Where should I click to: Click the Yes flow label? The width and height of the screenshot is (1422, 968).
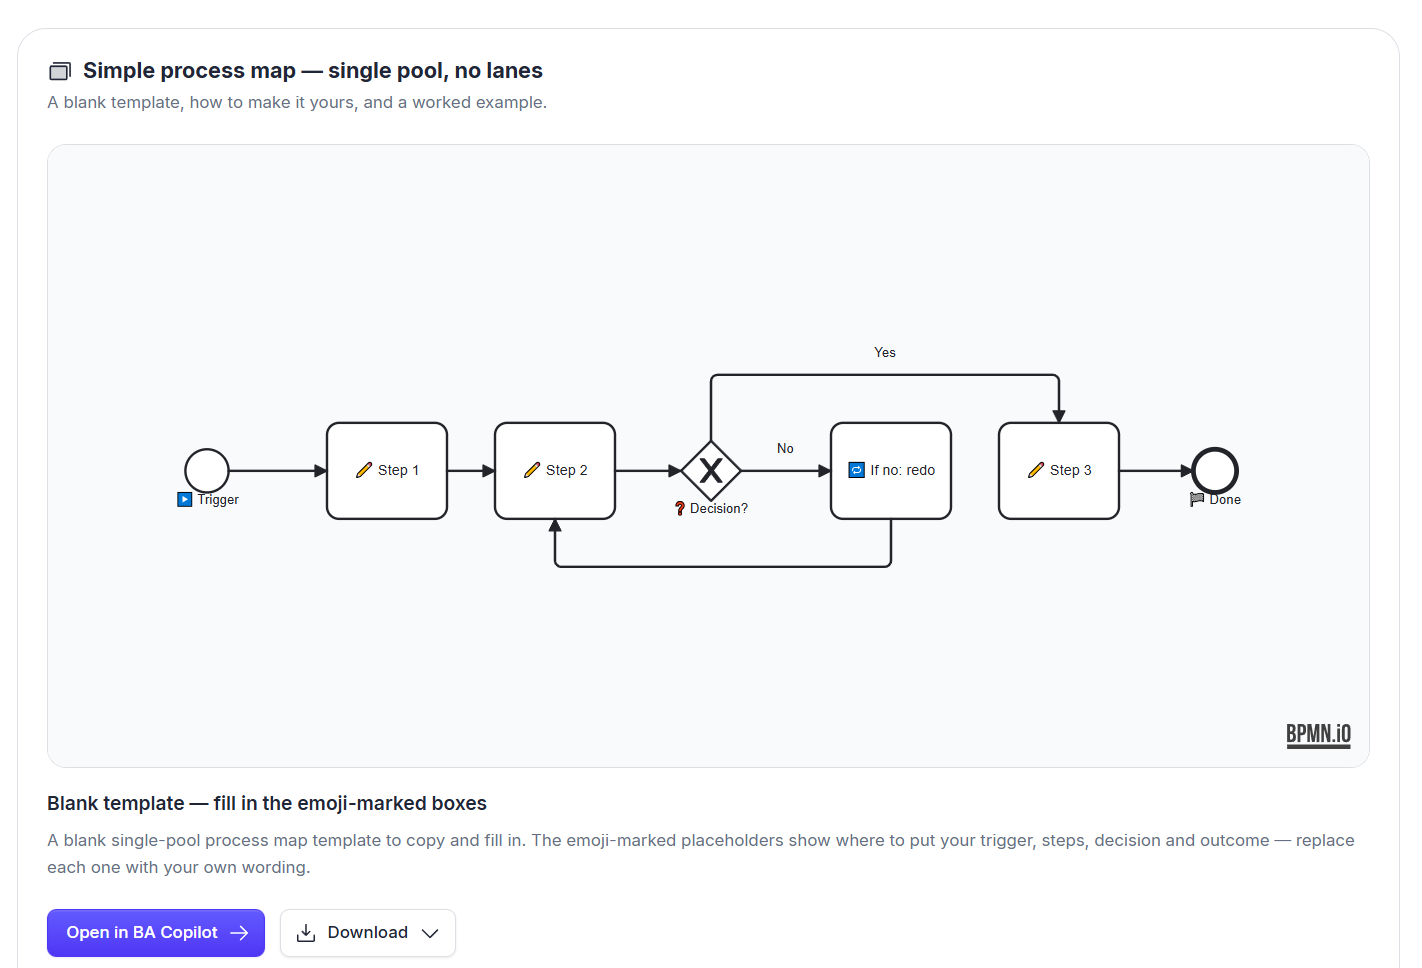[885, 352]
